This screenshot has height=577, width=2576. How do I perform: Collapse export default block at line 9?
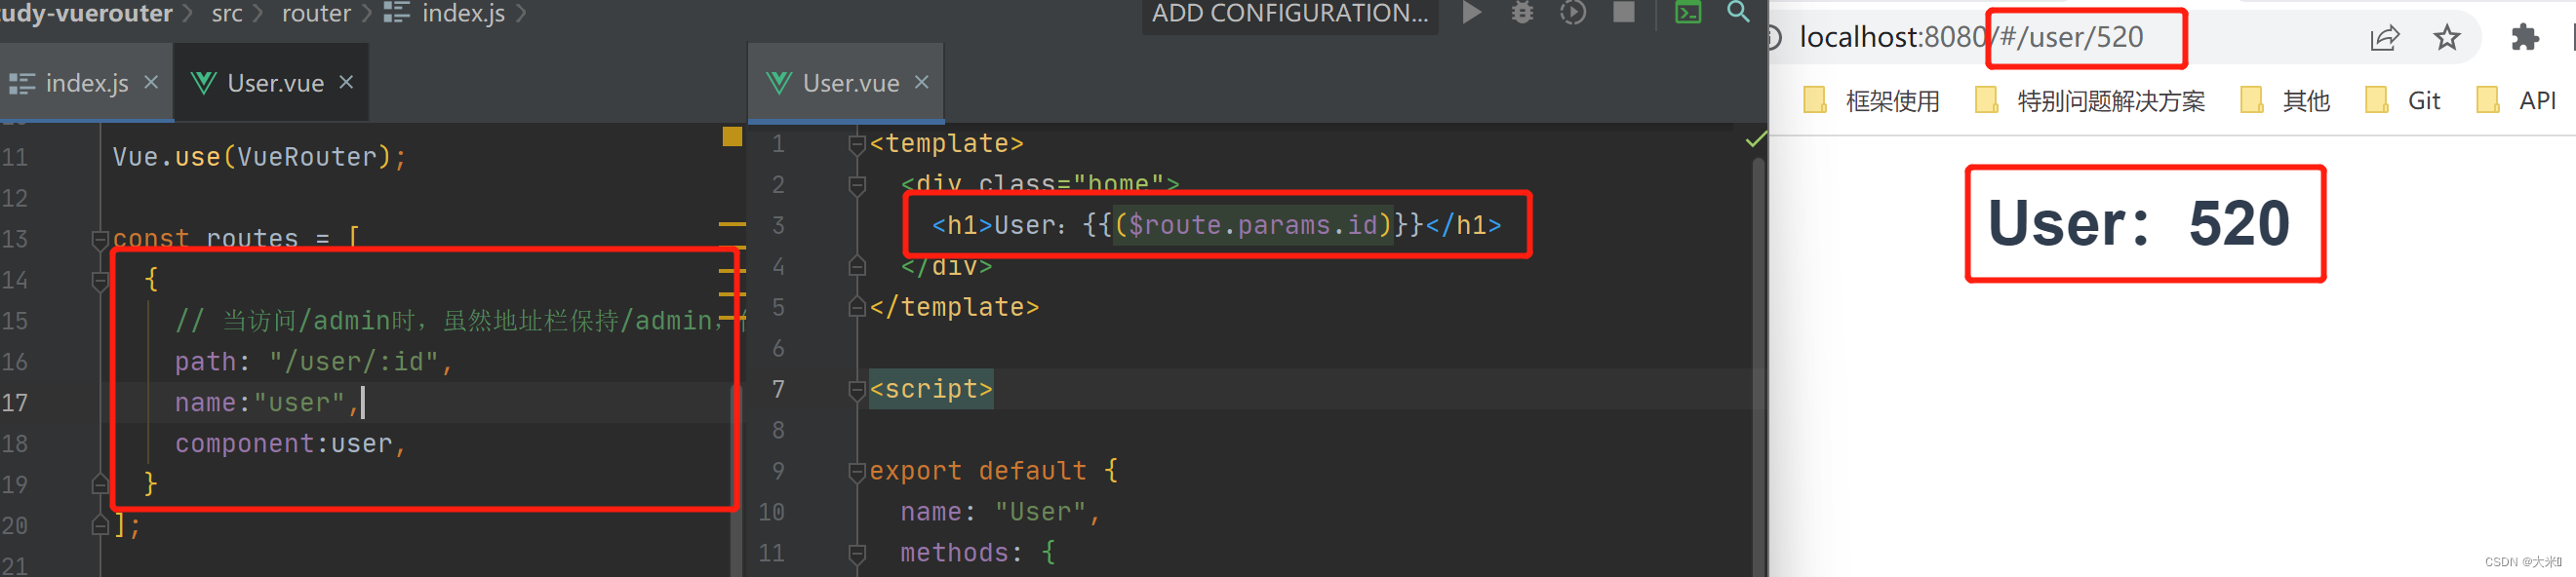pyautogui.click(x=857, y=472)
